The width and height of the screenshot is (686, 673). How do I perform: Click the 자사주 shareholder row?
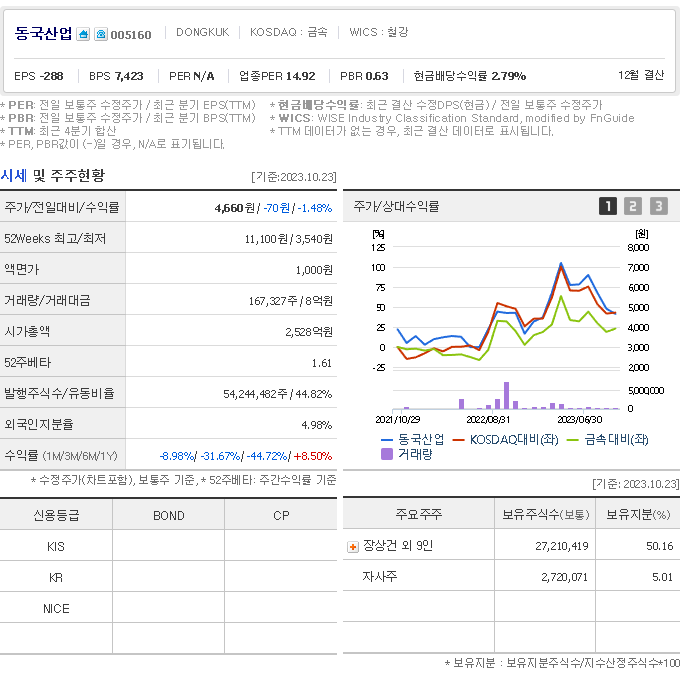511,576
